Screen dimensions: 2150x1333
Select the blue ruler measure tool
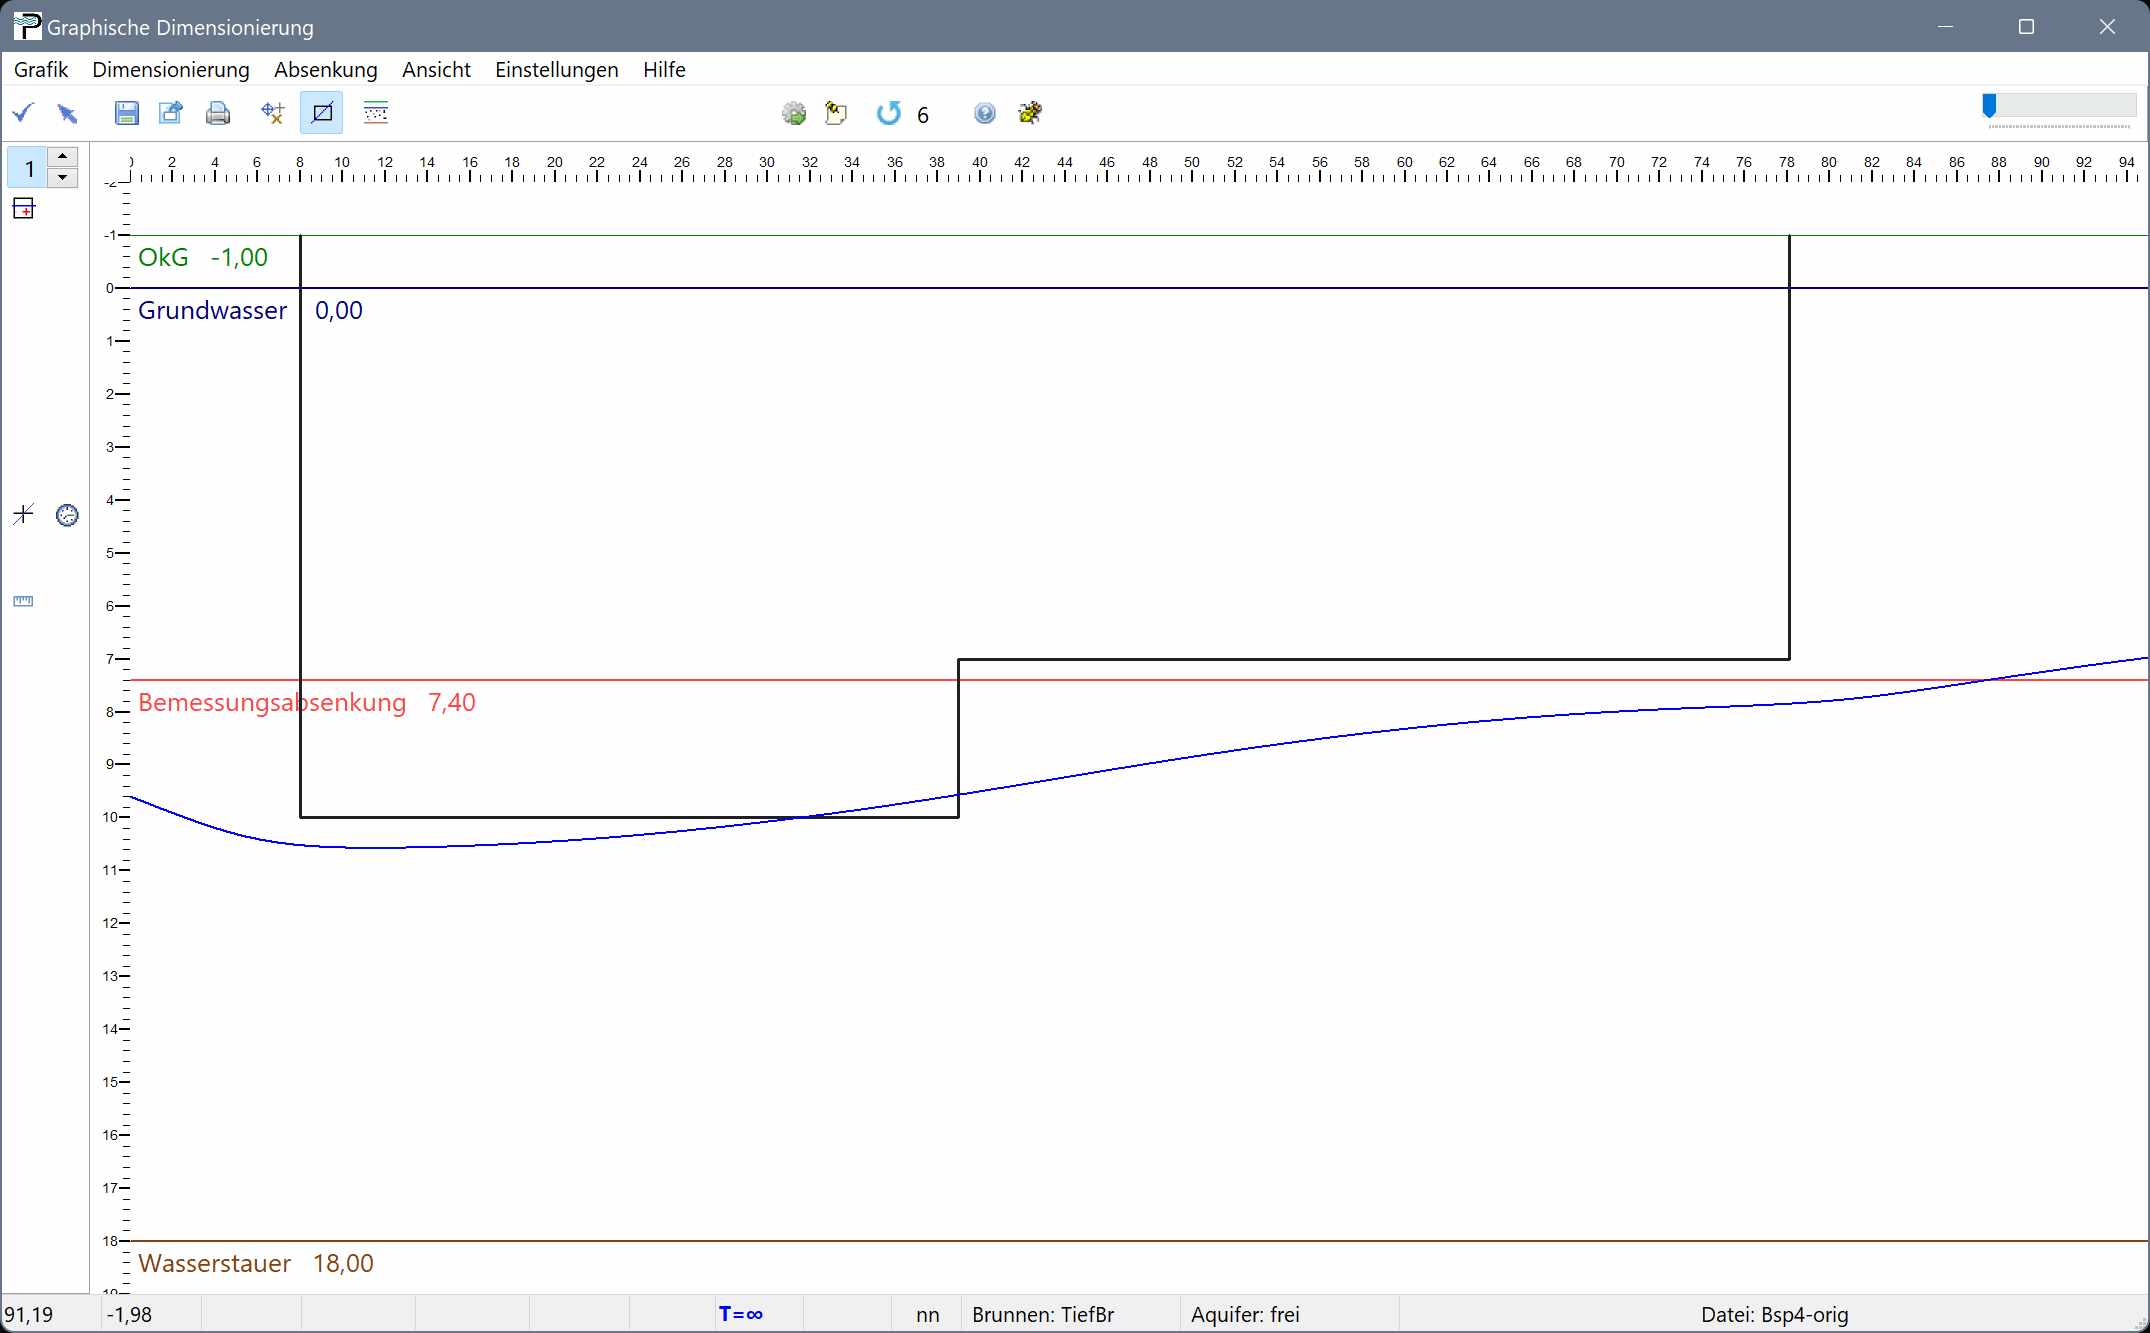[23, 601]
